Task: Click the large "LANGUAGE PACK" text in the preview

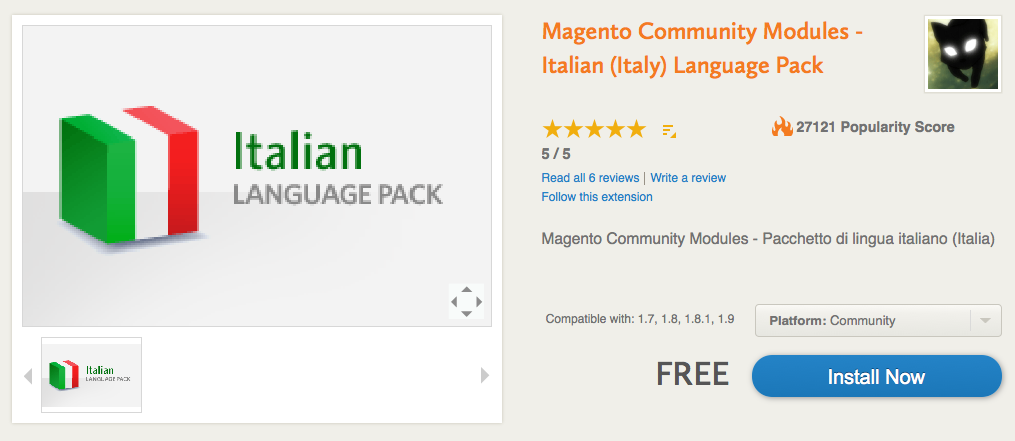Action: tap(337, 194)
